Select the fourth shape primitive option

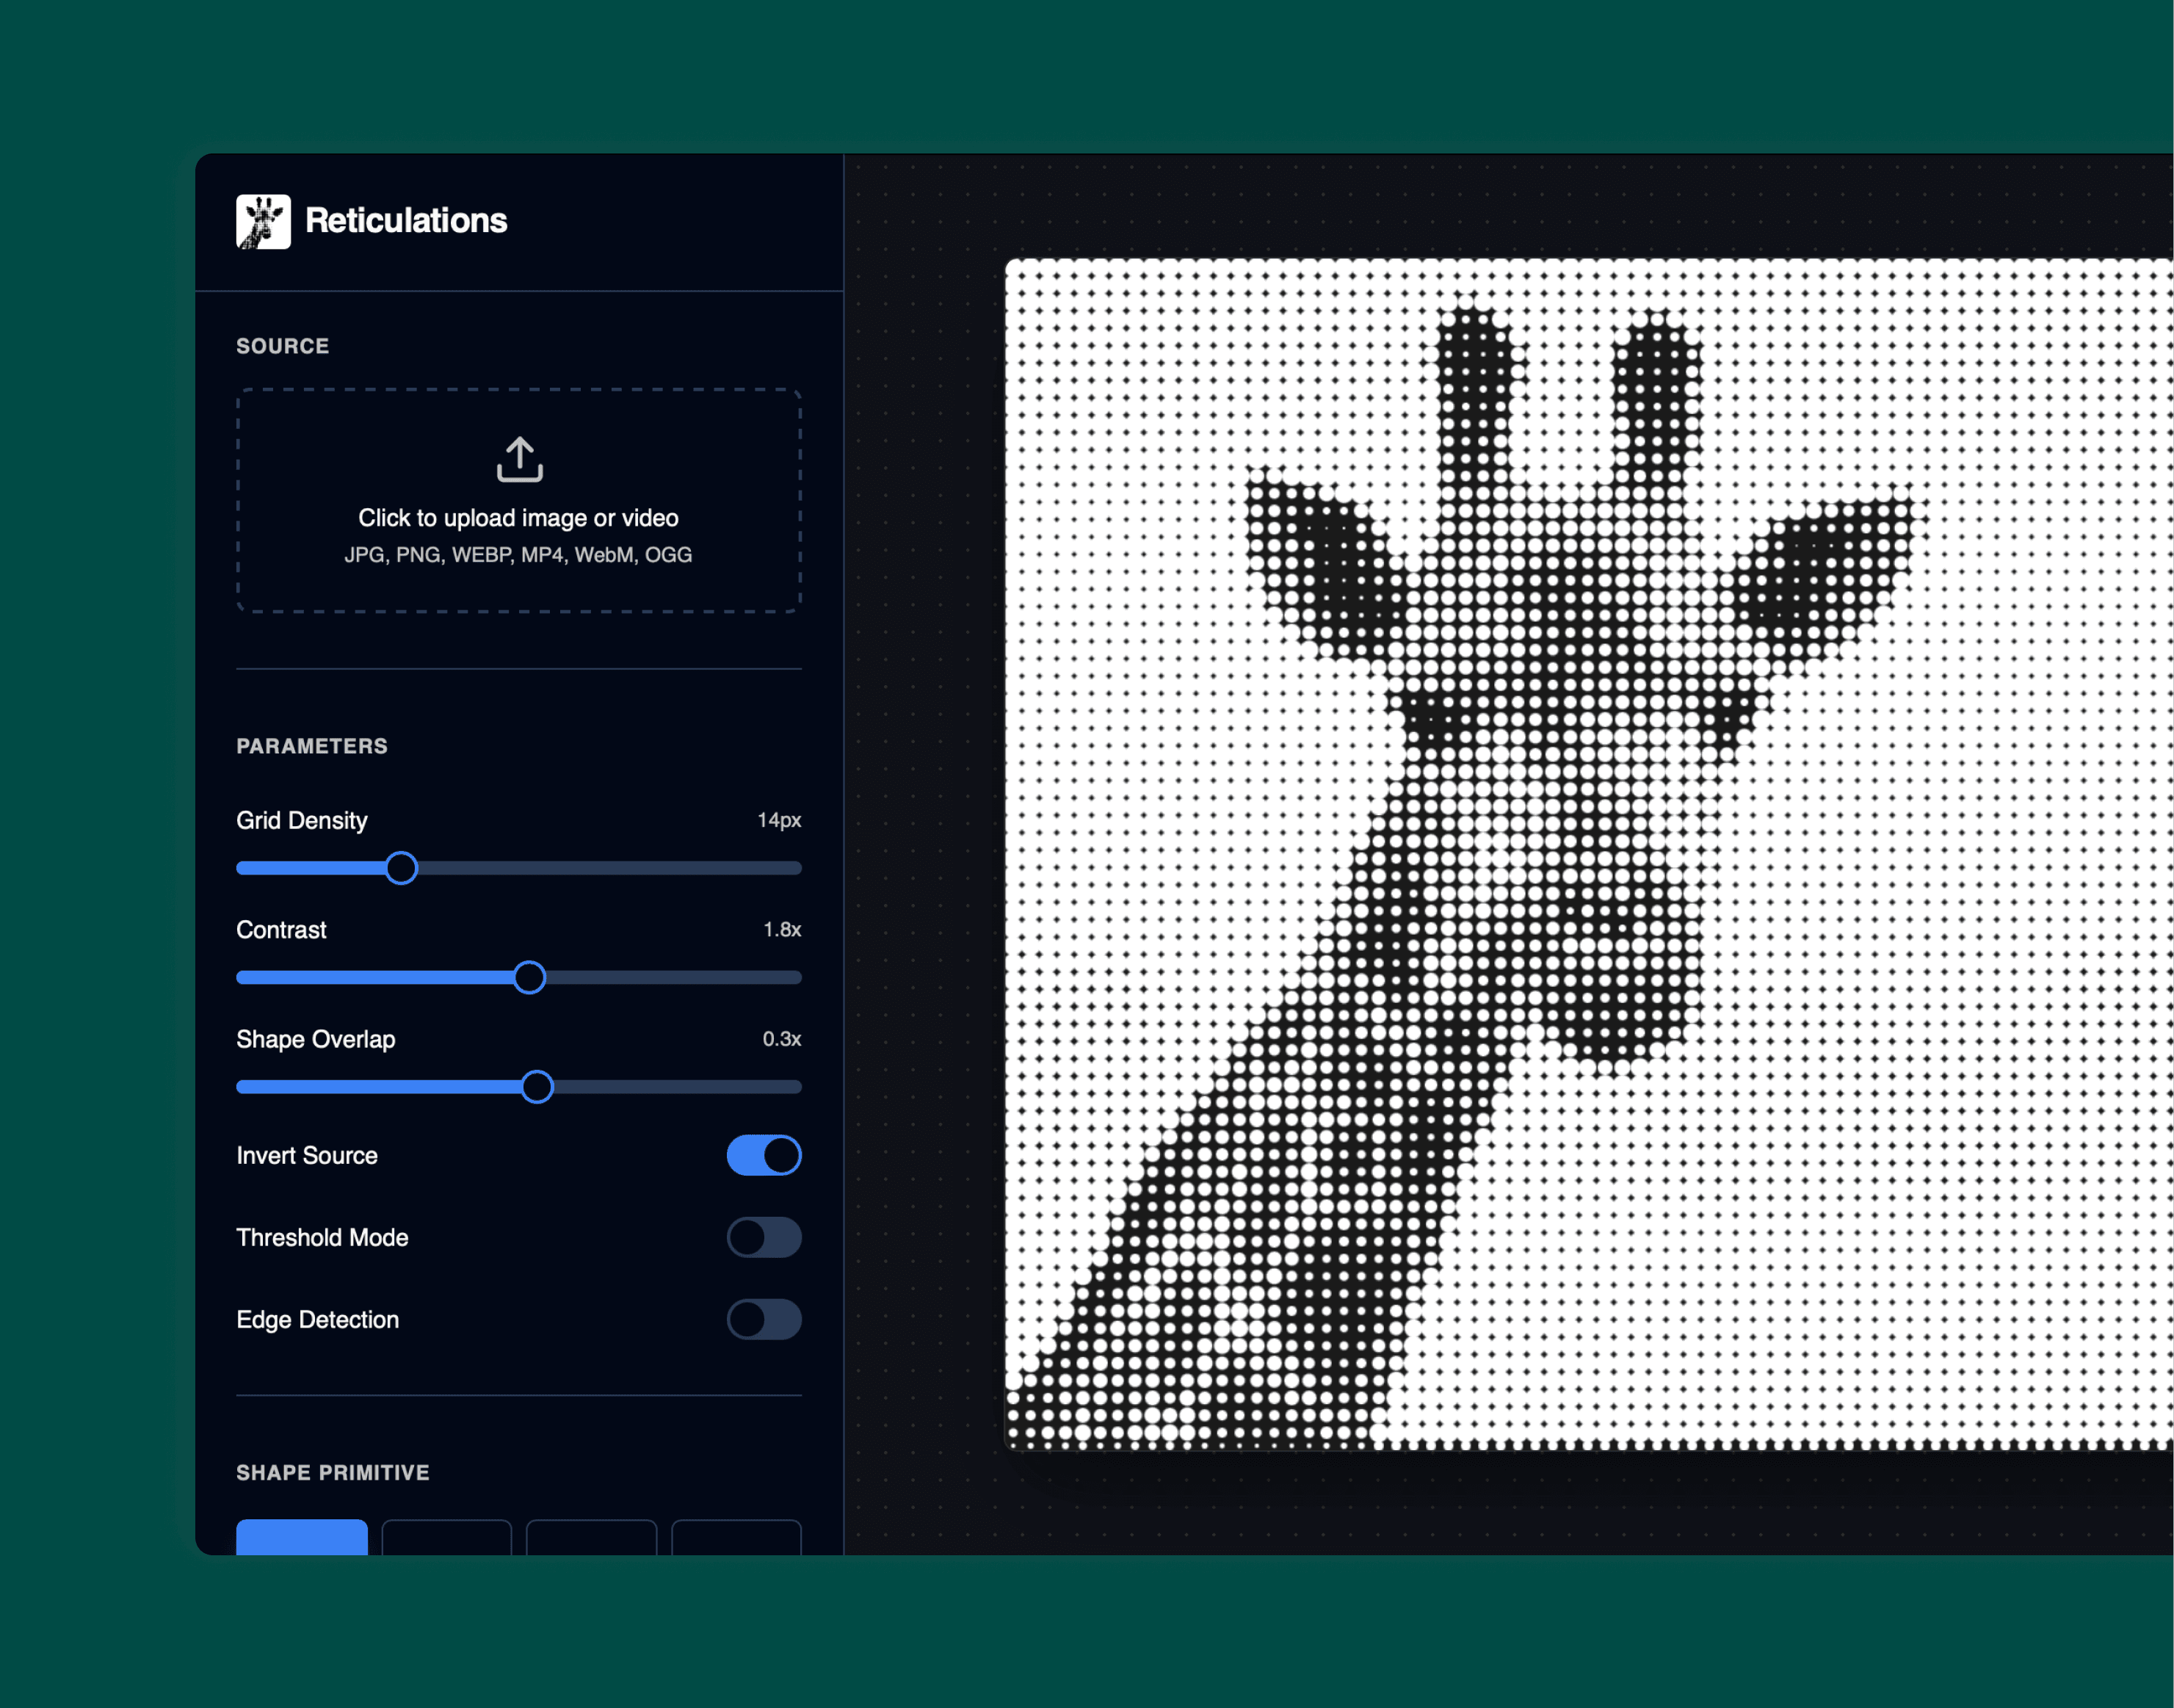pos(736,1537)
